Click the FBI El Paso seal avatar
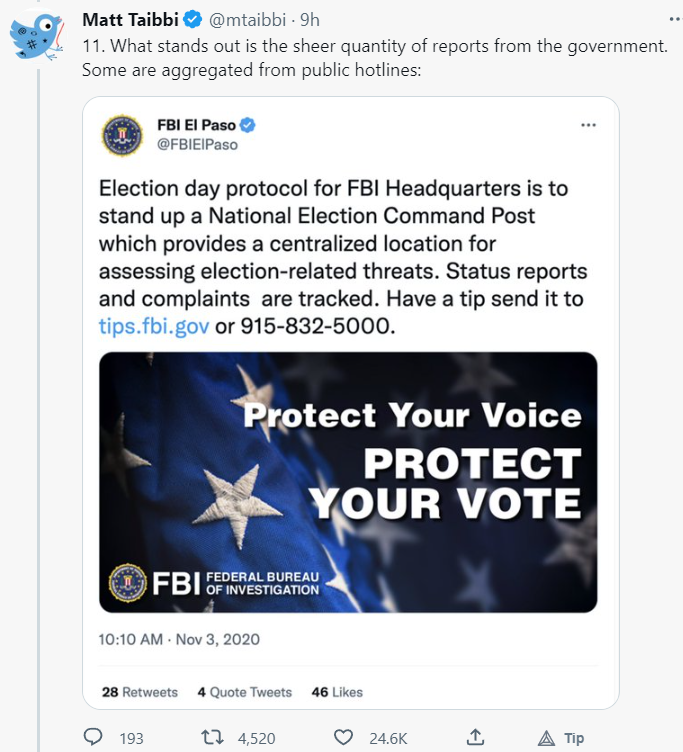The width and height of the screenshot is (683, 752). (123, 135)
